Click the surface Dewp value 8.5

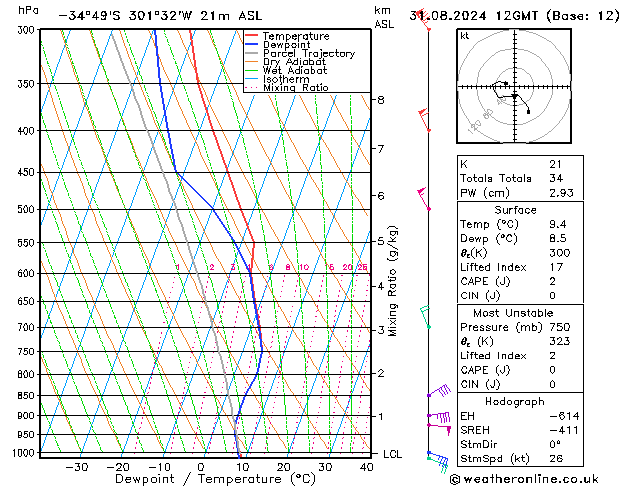coord(558,238)
